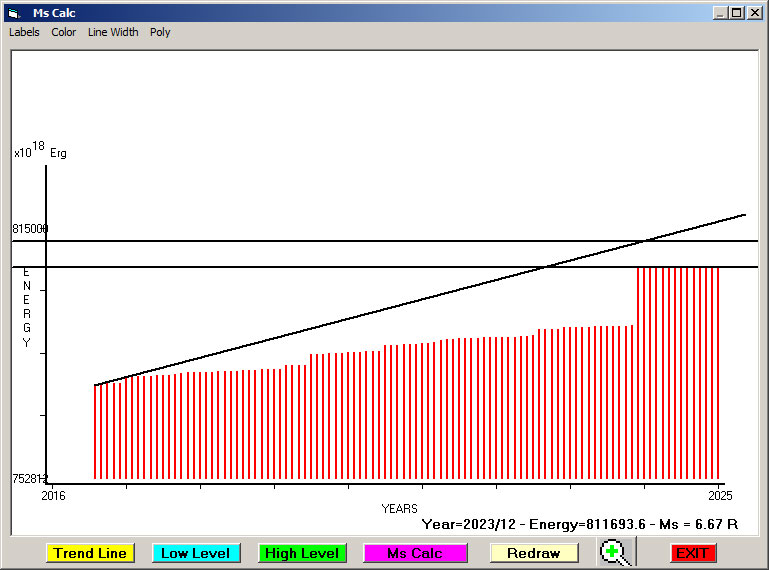Close the Ms Calc window
Image resolution: width=769 pixels, height=570 pixels.
(755, 13)
